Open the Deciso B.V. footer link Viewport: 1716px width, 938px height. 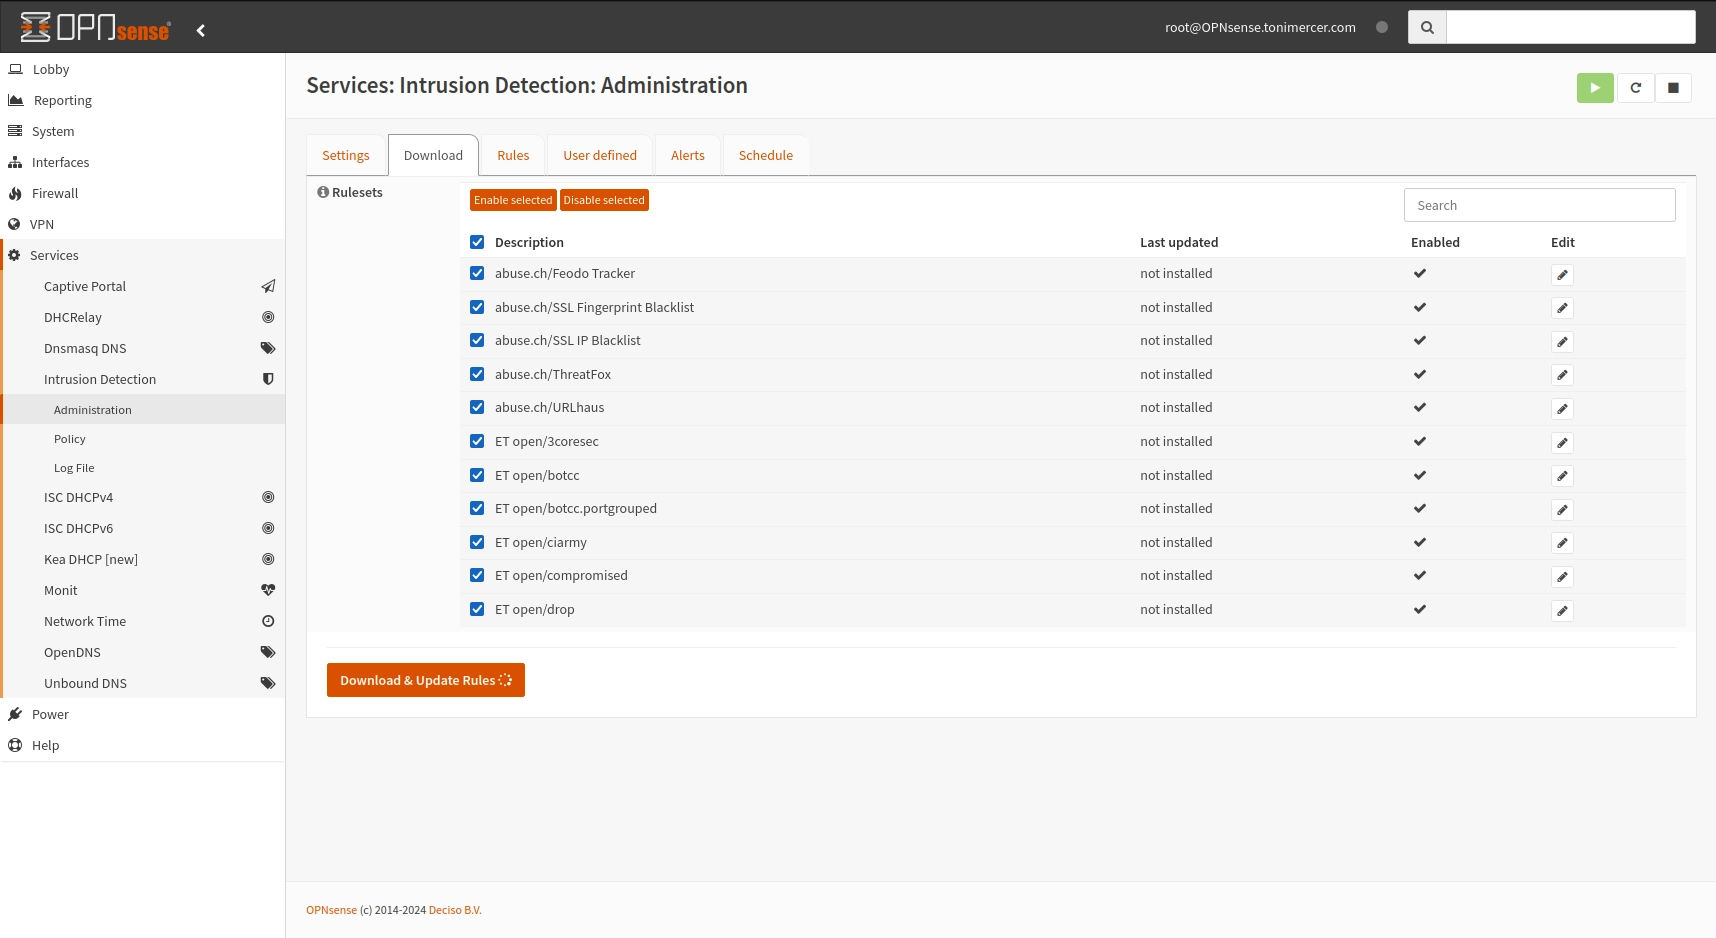pos(455,910)
